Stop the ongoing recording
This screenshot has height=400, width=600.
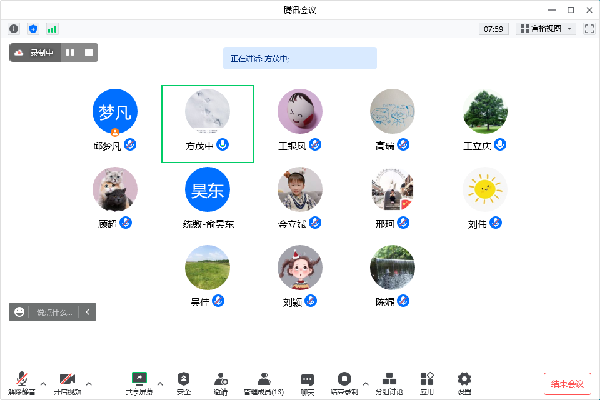[88, 52]
